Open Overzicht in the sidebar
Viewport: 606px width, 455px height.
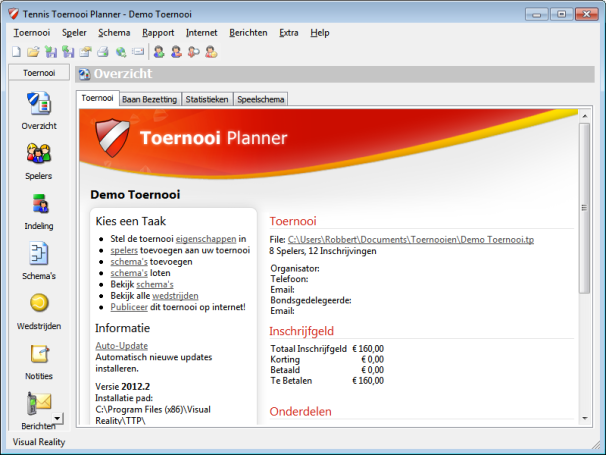tap(39, 111)
